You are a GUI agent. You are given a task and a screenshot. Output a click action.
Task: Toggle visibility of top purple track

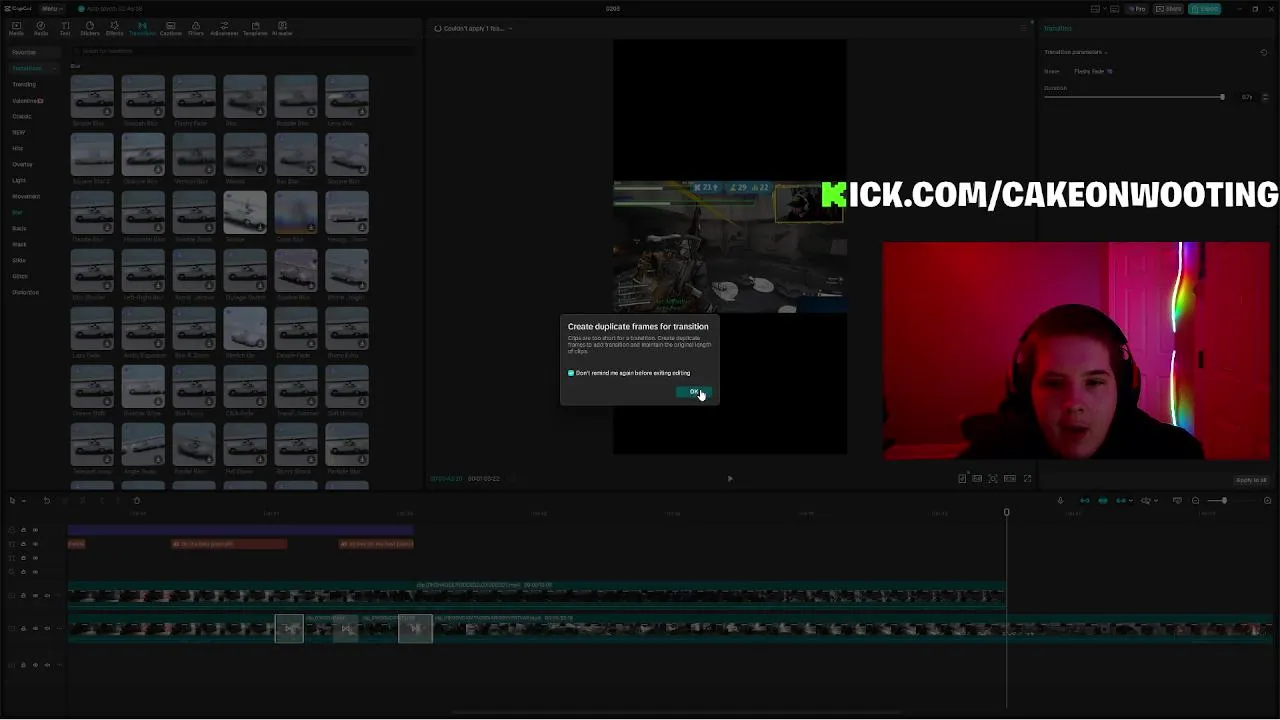point(35,530)
